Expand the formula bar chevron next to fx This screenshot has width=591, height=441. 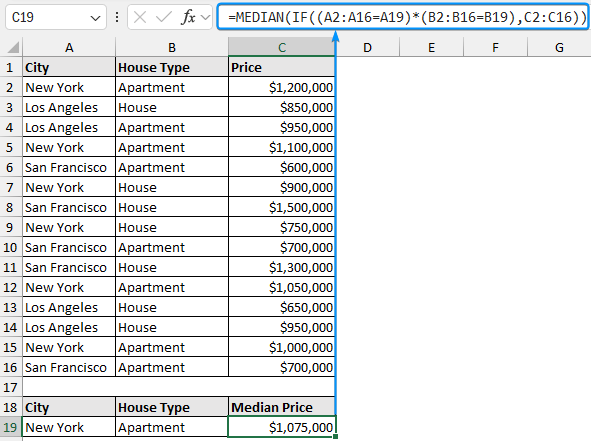click(x=205, y=17)
